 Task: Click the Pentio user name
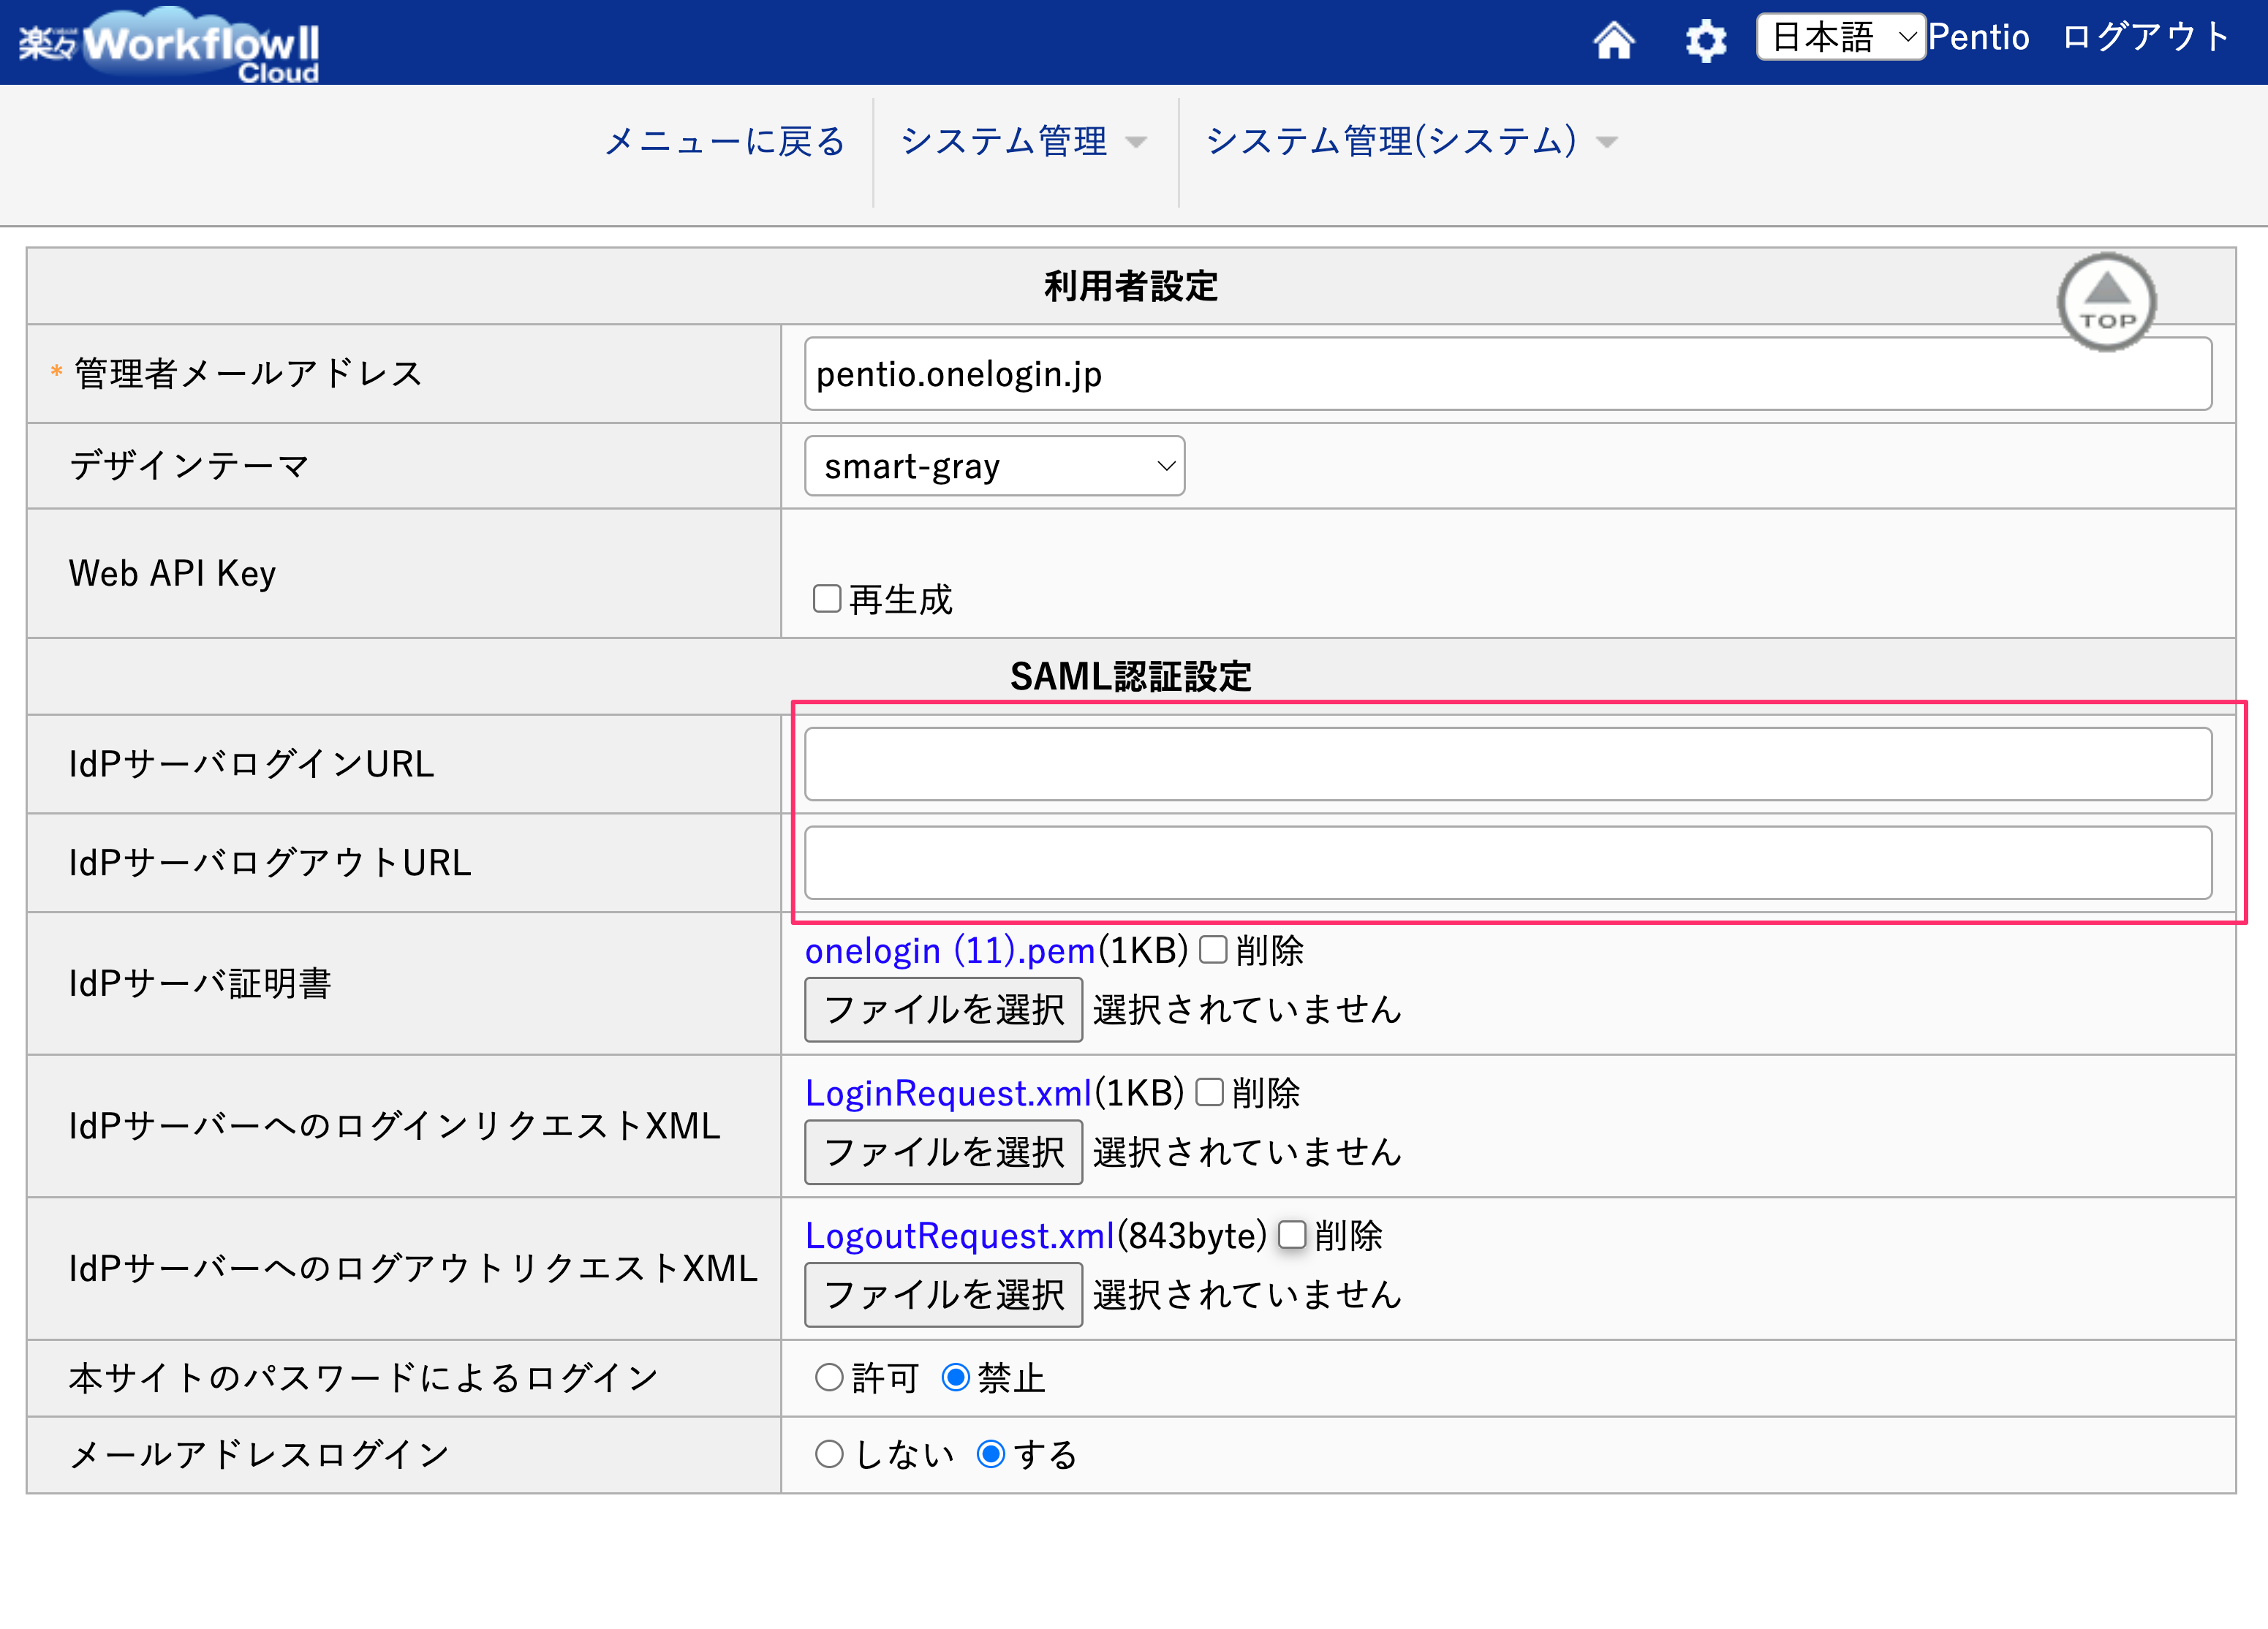coord(1979,38)
